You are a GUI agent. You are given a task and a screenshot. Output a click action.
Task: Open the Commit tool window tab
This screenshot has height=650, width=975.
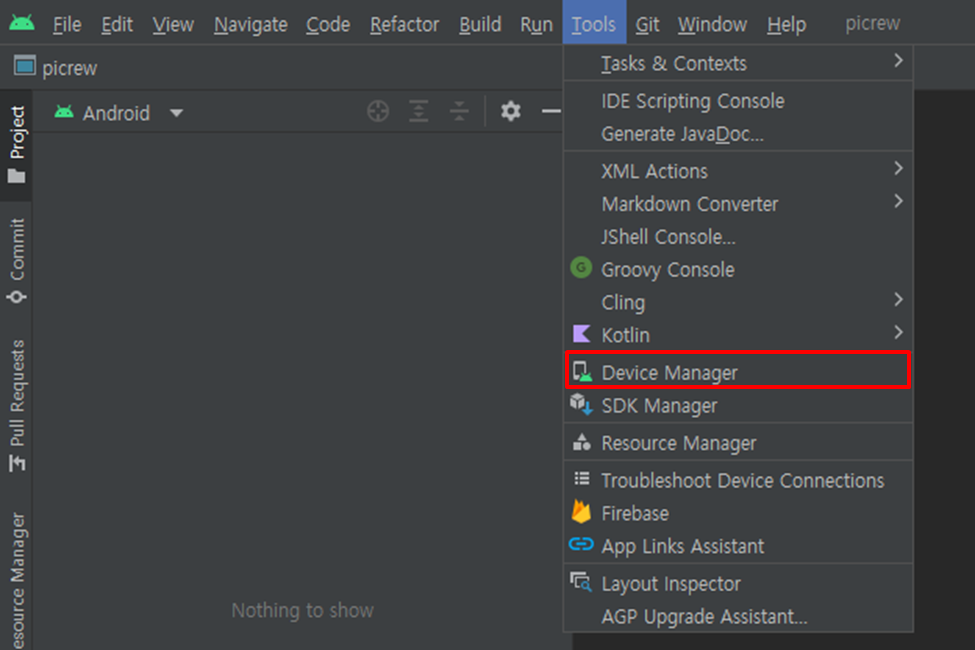pyautogui.click(x=17, y=261)
